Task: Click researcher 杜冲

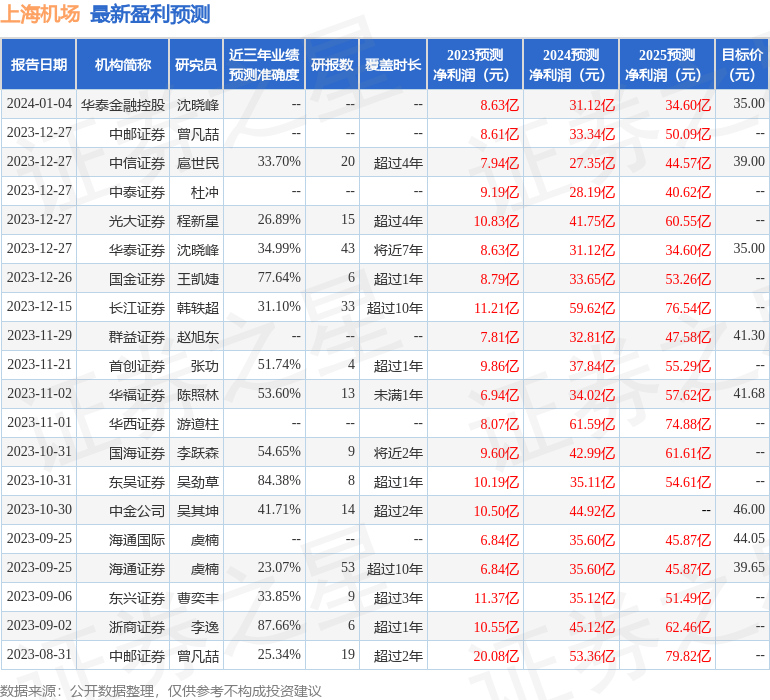Action: pyautogui.click(x=205, y=192)
